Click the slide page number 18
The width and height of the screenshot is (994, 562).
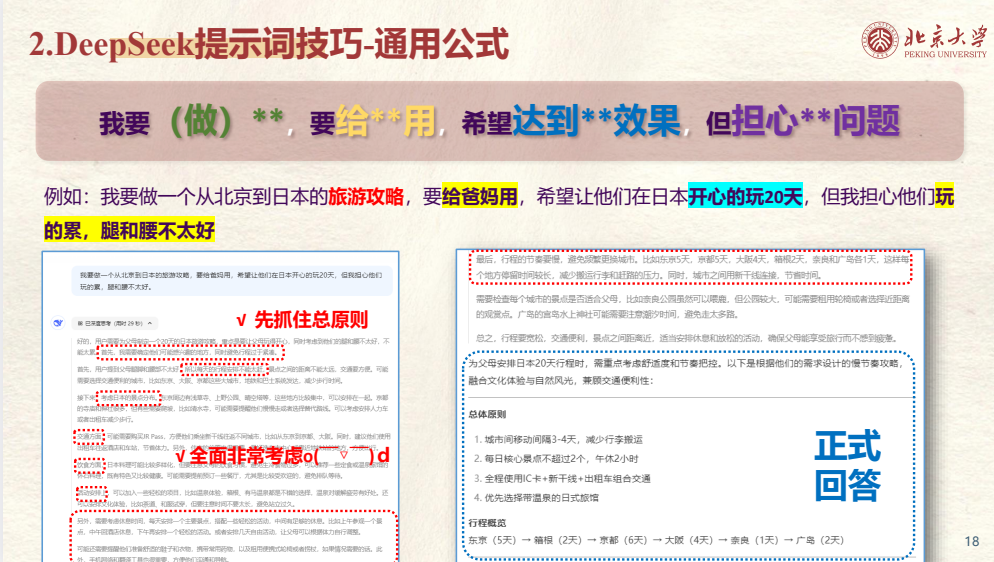coord(972,541)
